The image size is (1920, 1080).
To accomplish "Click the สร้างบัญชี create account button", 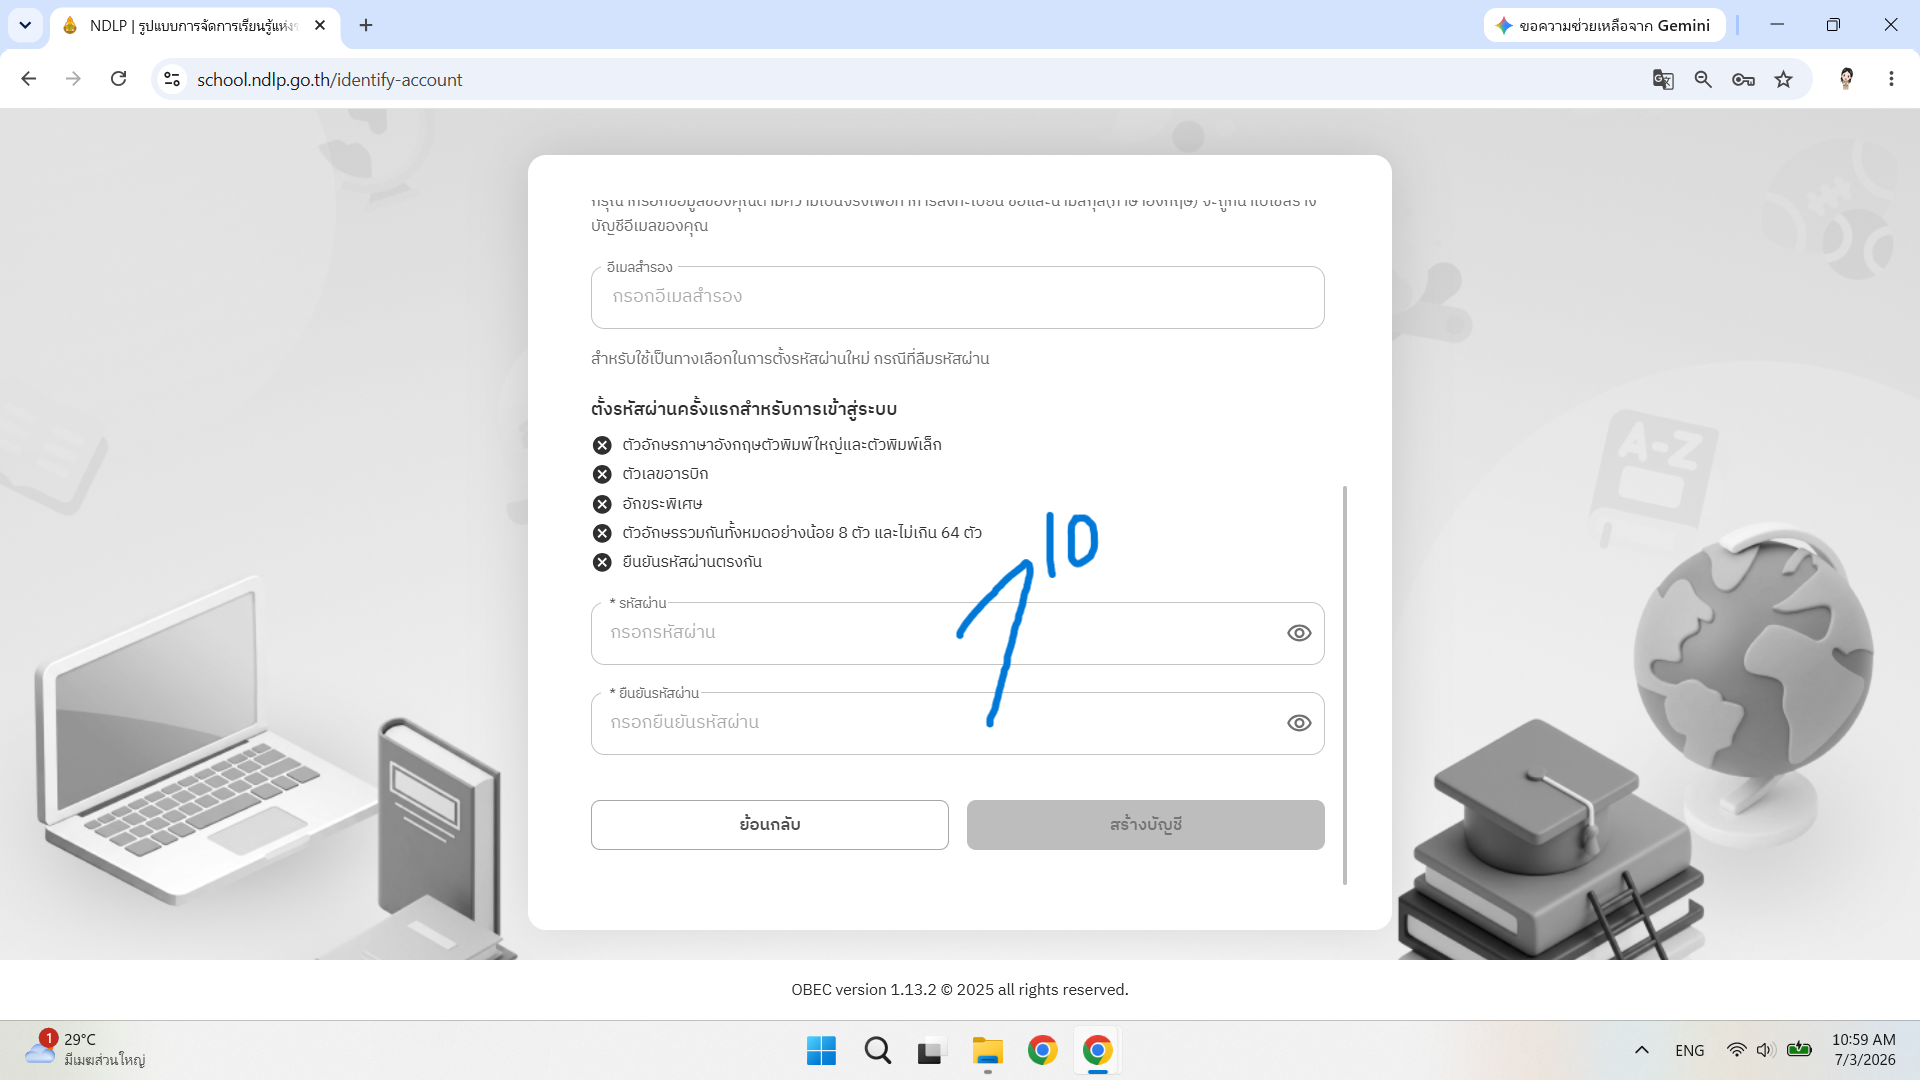I will (1145, 825).
